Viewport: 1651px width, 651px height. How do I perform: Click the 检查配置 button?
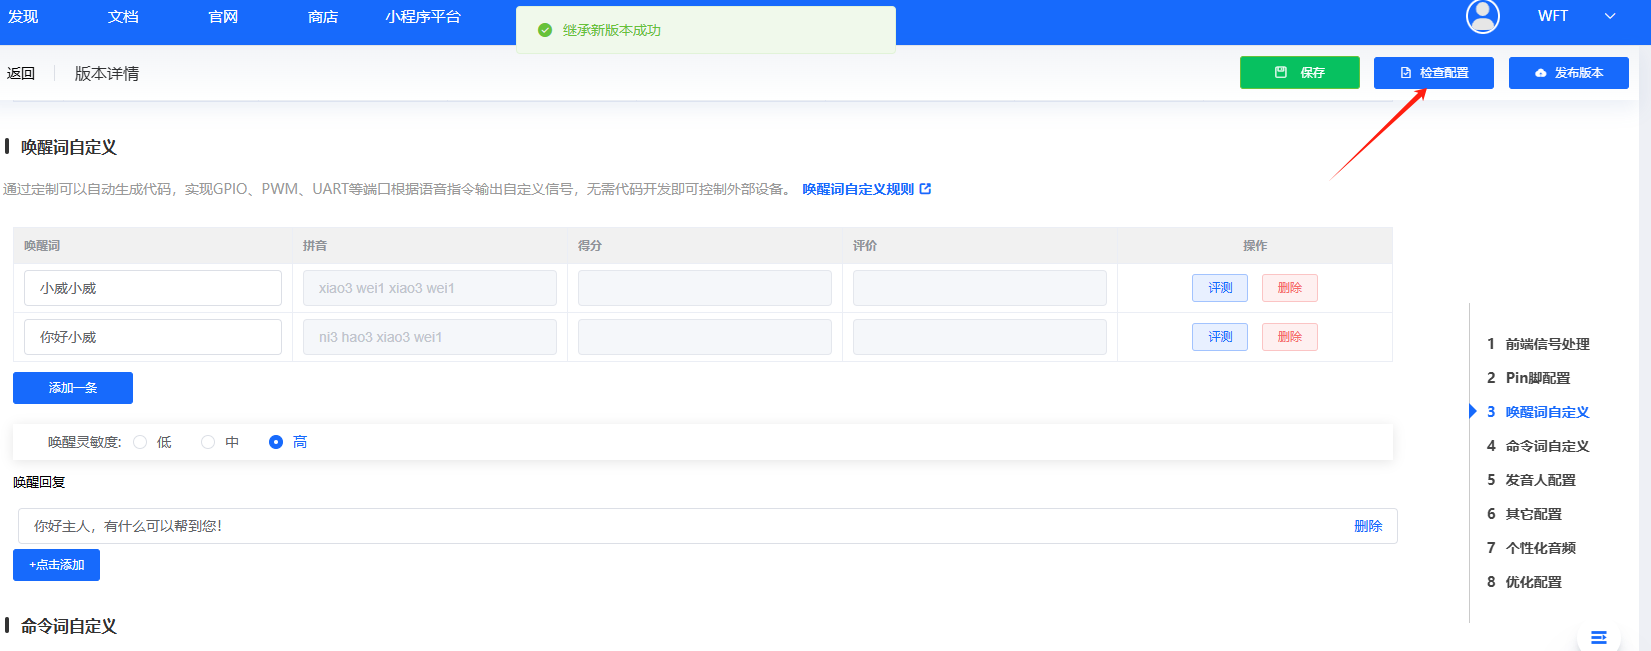click(x=1433, y=73)
